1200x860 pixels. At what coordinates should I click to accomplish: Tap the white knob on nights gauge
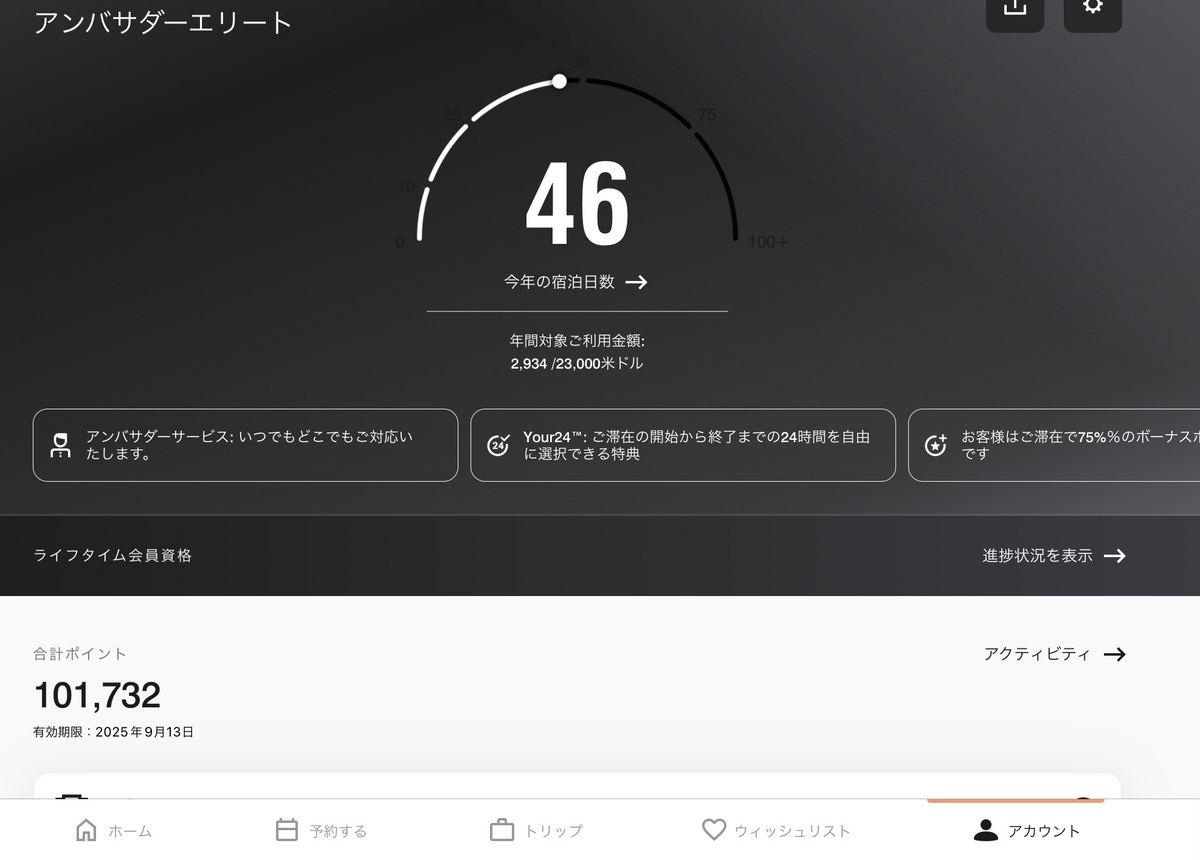tap(560, 81)
